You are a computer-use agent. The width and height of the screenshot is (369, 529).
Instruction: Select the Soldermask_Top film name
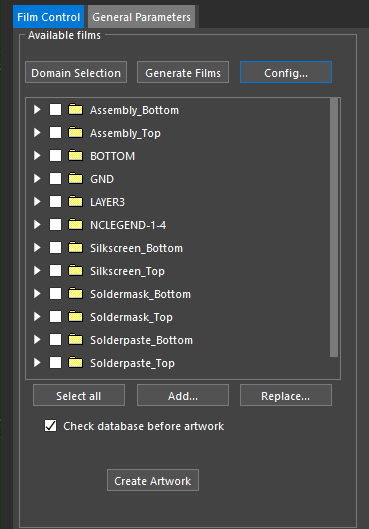[131, 317]
